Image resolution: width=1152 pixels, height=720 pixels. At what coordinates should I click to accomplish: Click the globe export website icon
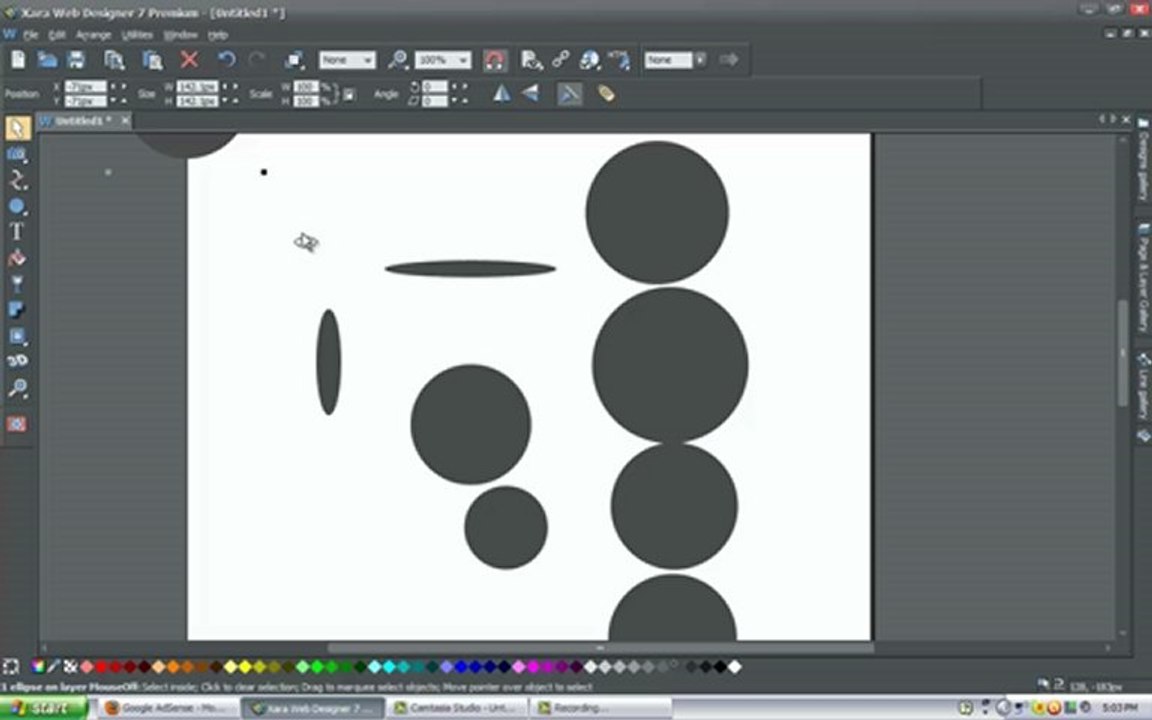(x=589, y=60)
